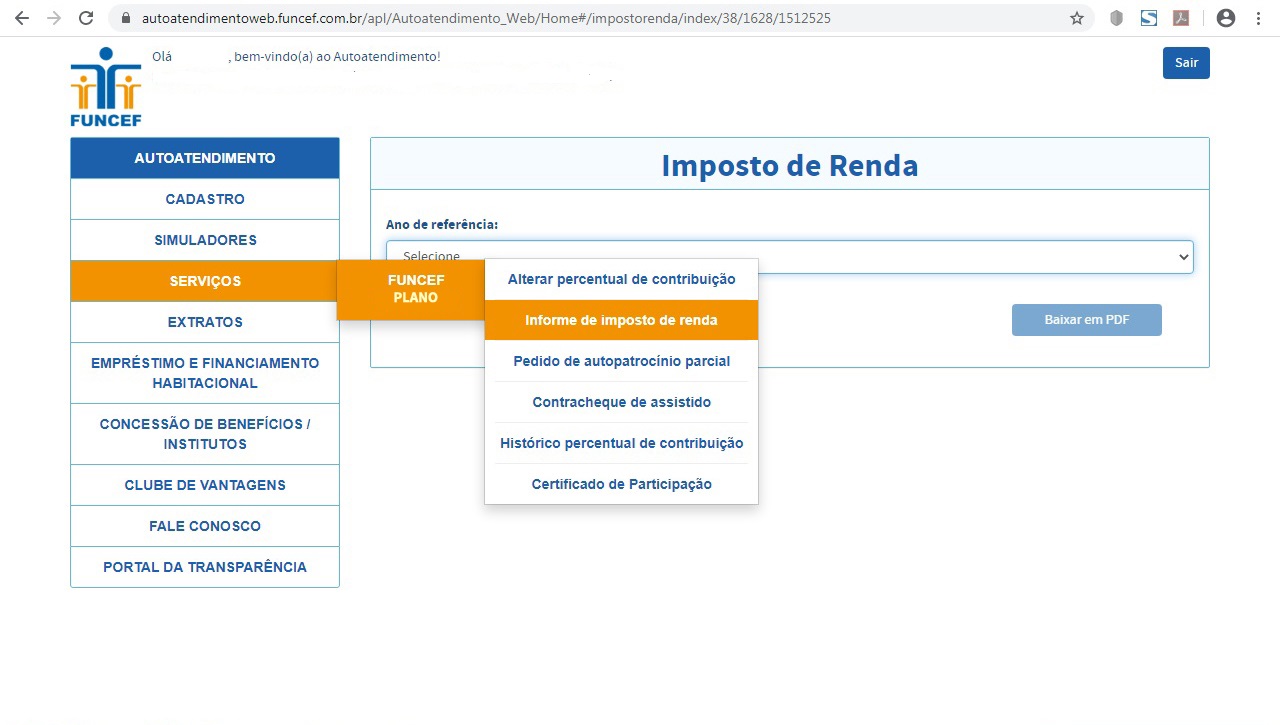Screen dimensions: 1280x725
Task: Click the site security padlock icon
Action: (x=126, y=17)
